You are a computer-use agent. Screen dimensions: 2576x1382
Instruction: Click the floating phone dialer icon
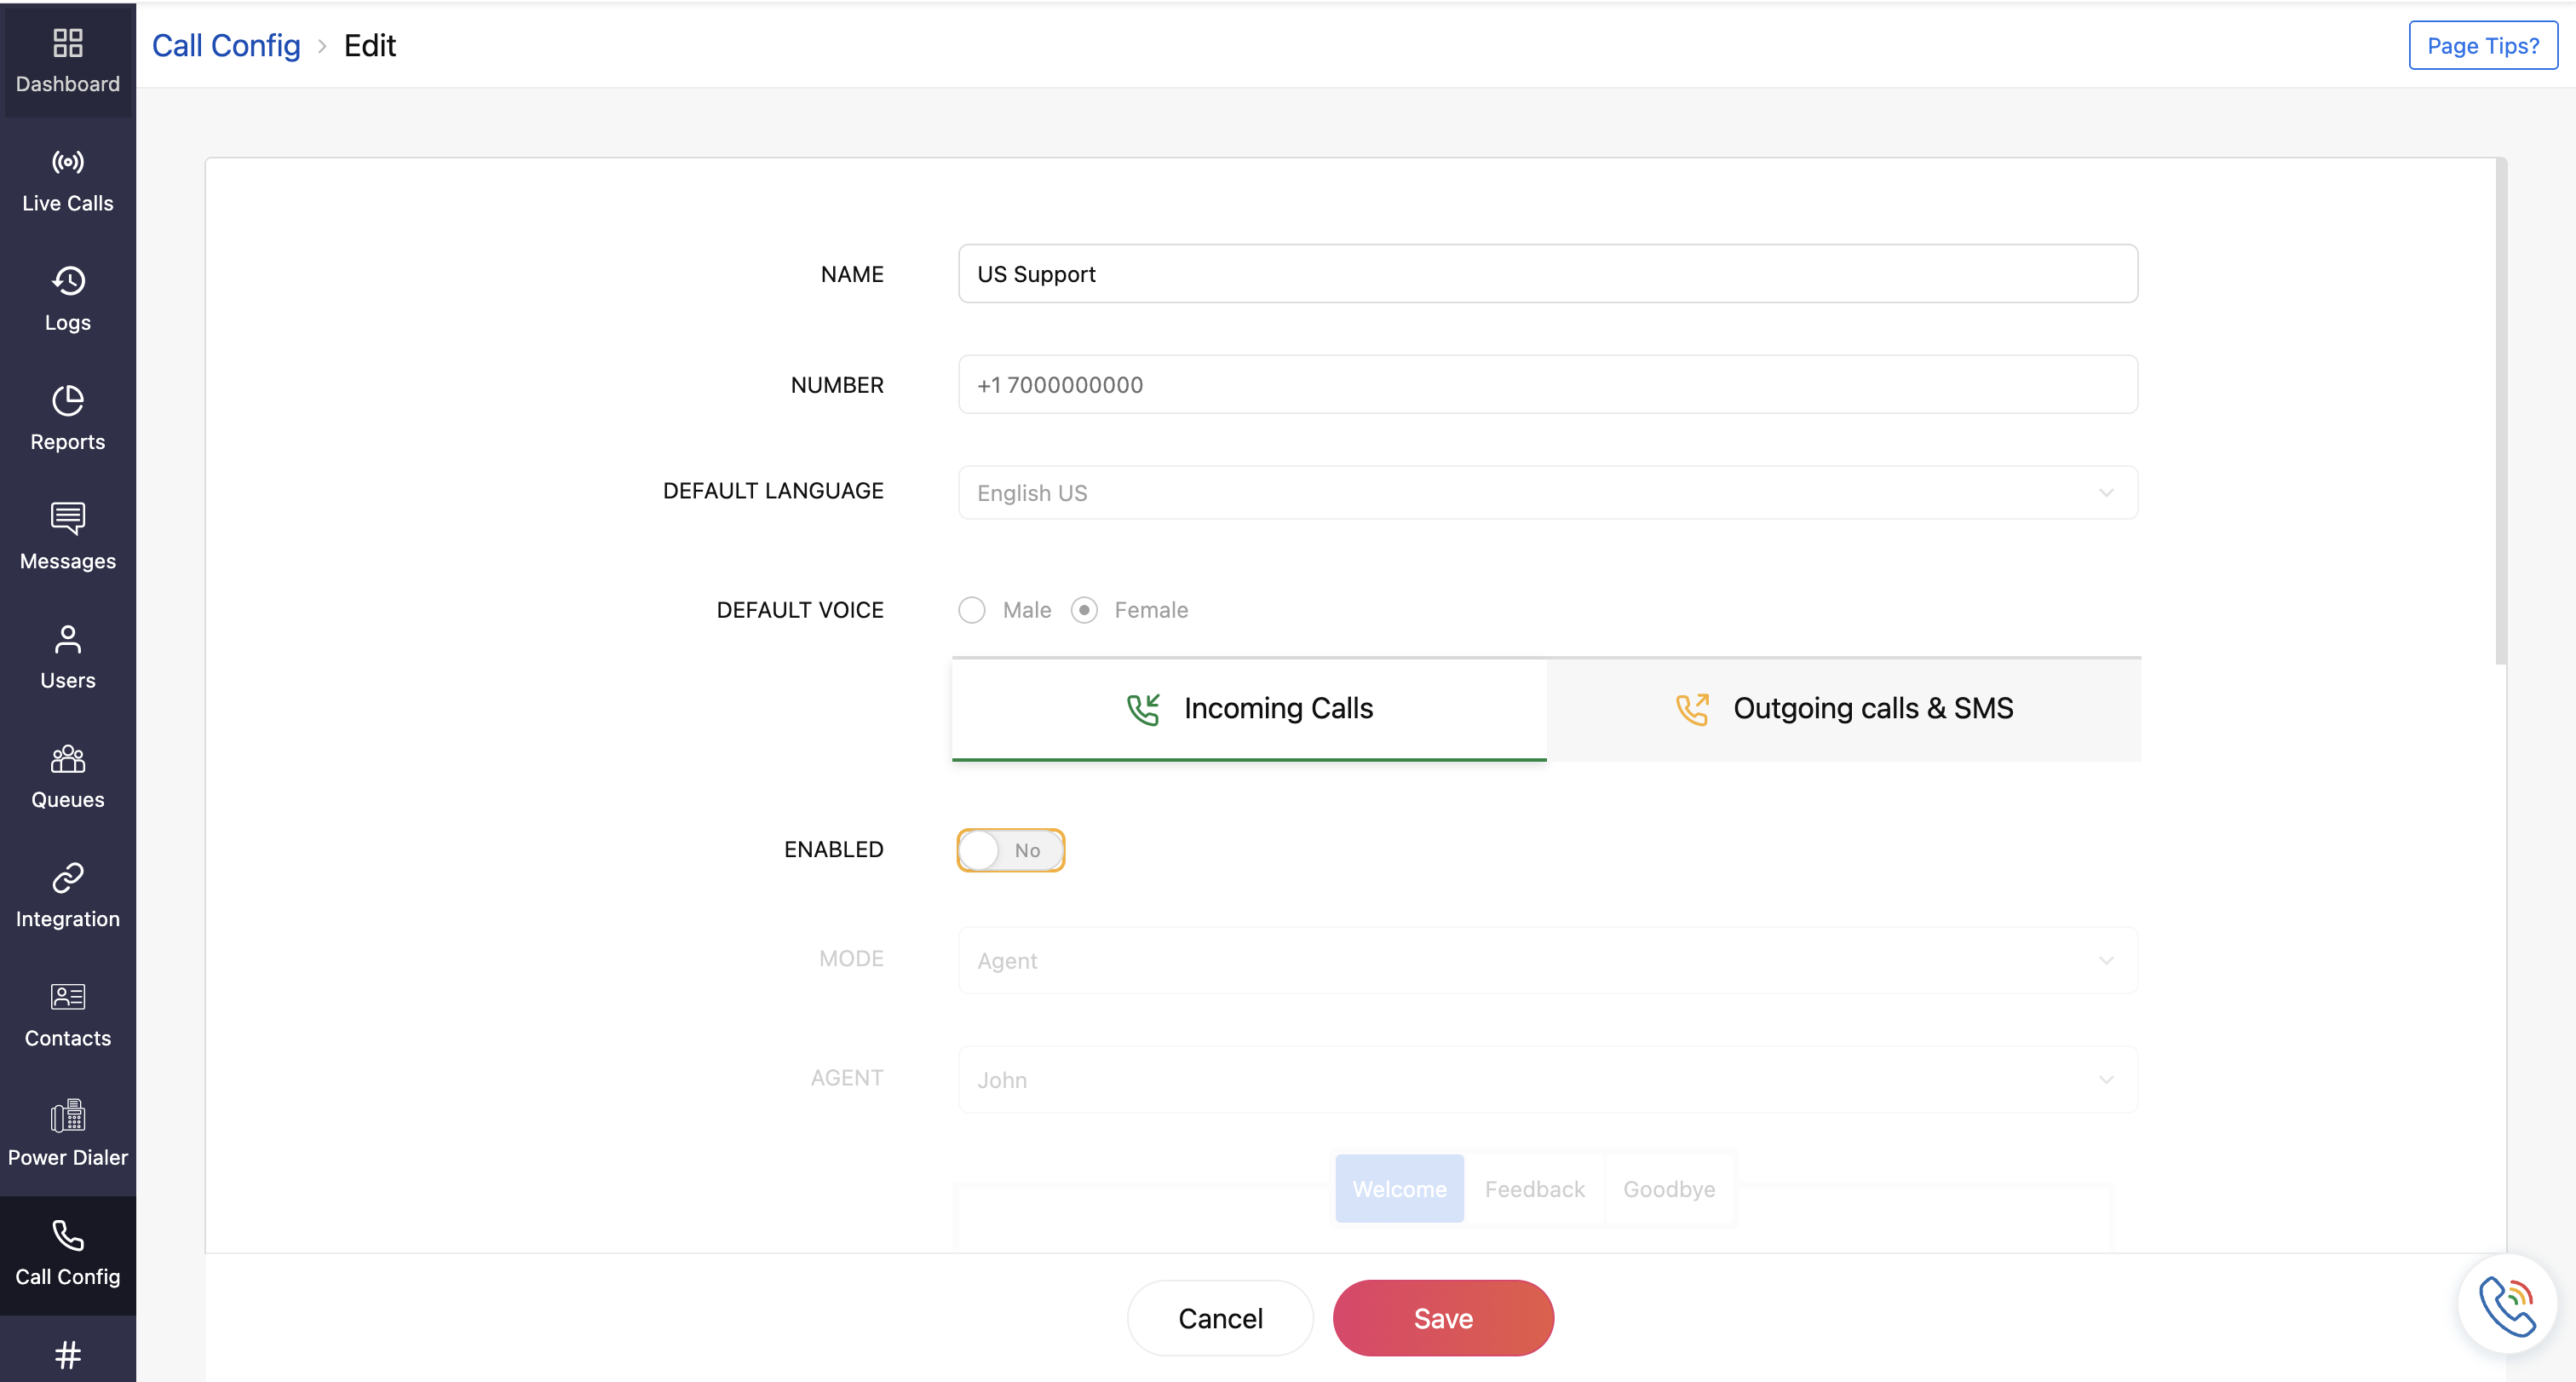pos(2506,1303)
